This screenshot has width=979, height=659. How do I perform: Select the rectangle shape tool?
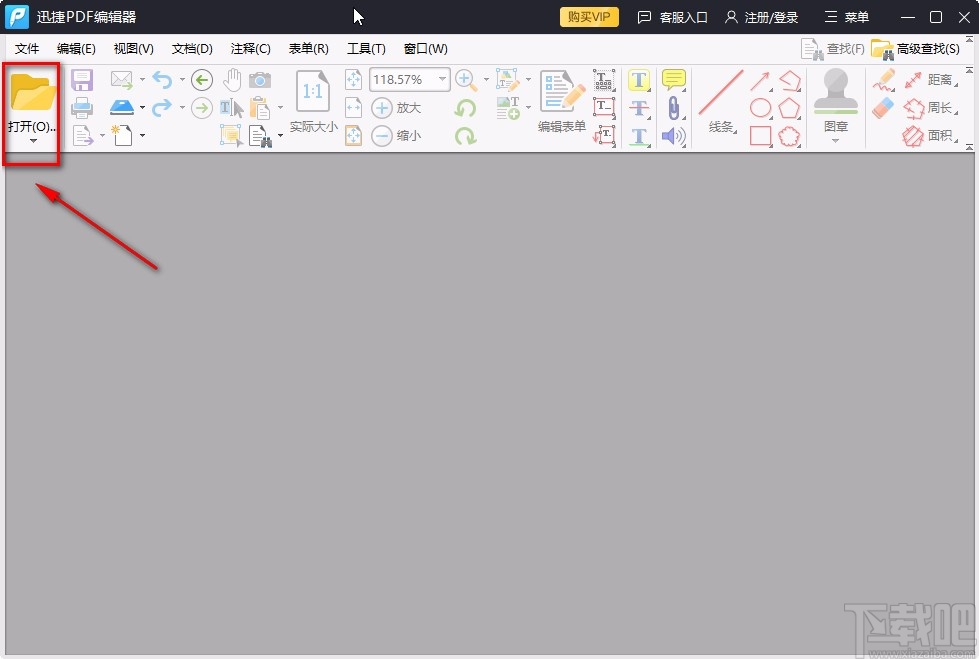click(761, 134)
